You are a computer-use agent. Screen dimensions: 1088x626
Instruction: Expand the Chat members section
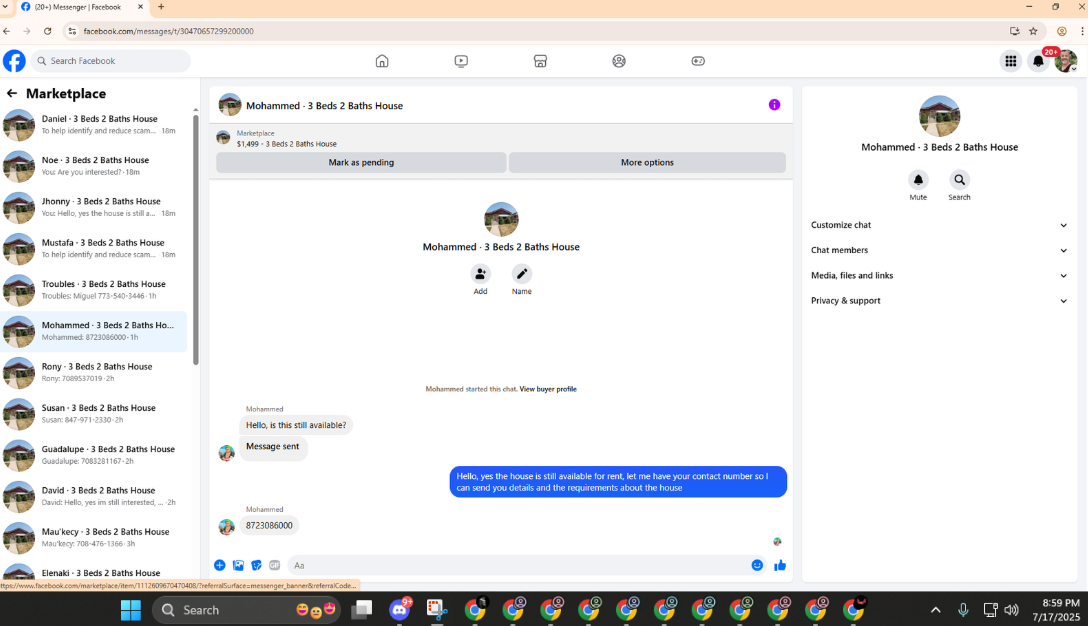[x=939, y=250]
